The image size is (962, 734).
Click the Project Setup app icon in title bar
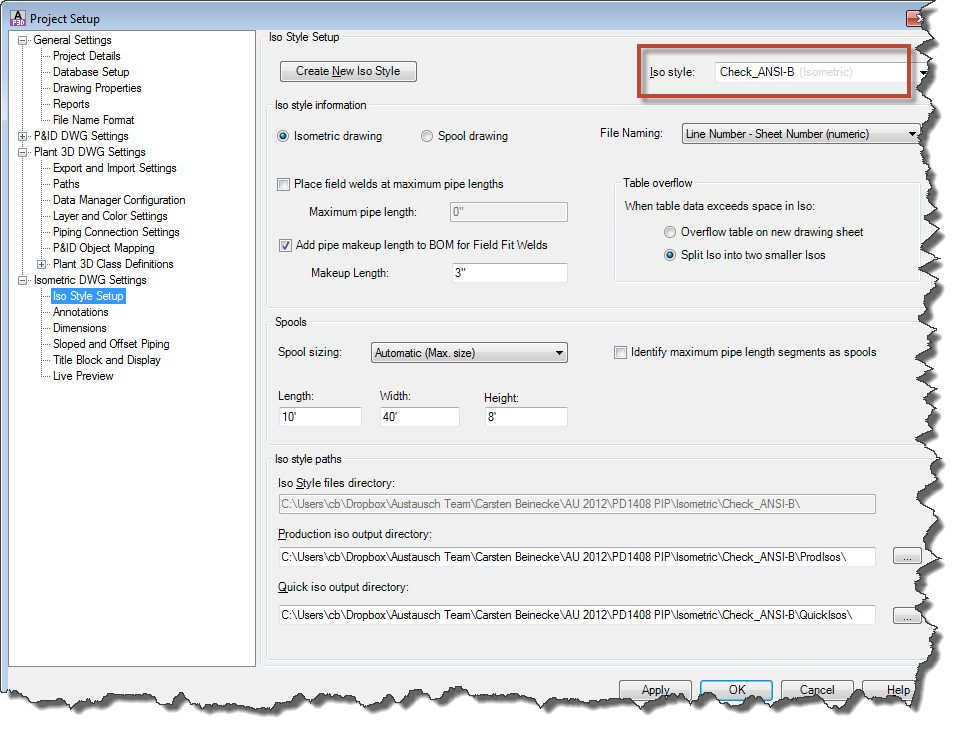(18, 18)
